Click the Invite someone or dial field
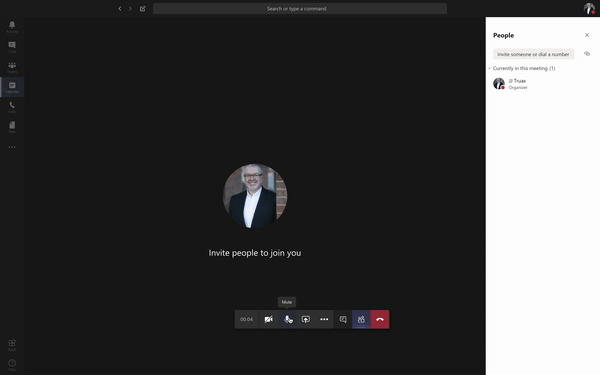This screenshot has width=600, height=375. pos(533,54)
